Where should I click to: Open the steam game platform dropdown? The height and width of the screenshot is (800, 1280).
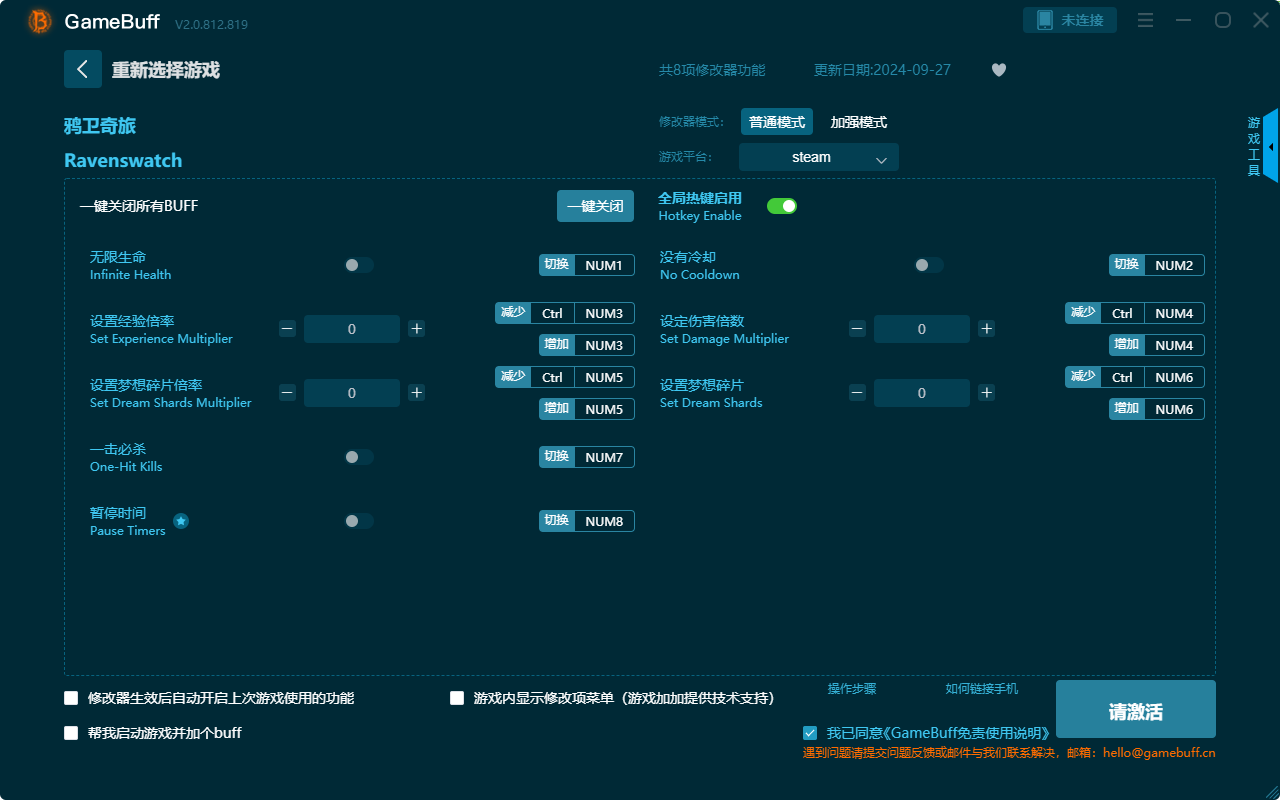coord(818,157)
